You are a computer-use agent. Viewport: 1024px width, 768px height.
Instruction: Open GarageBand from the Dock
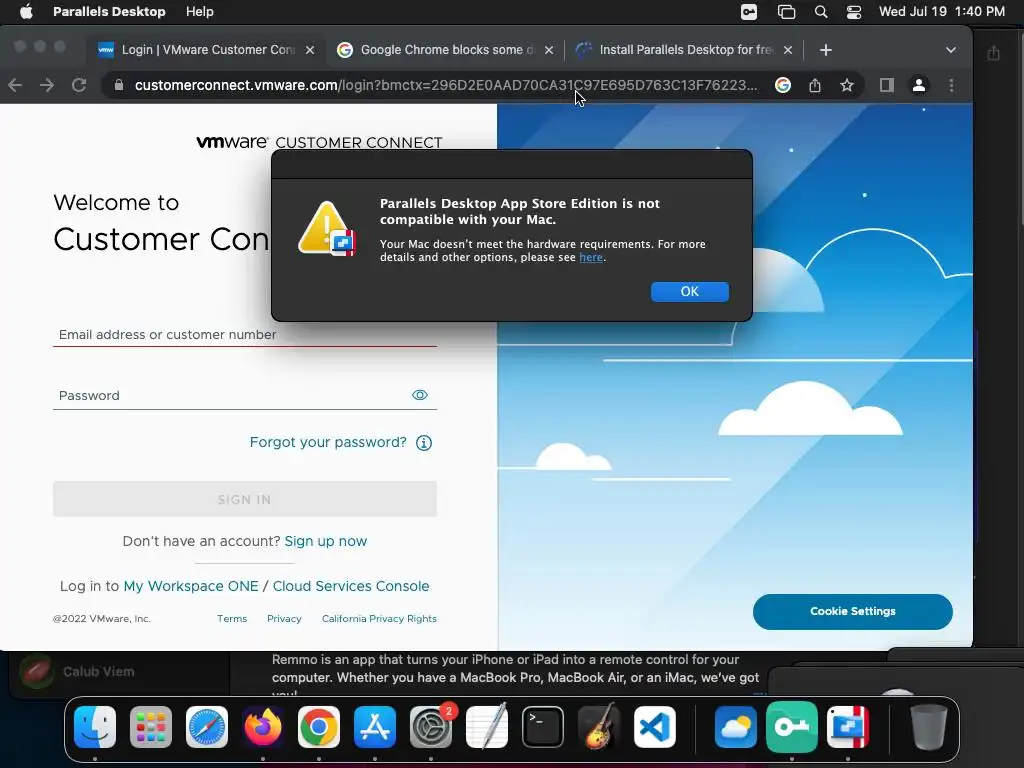[599, 726]
